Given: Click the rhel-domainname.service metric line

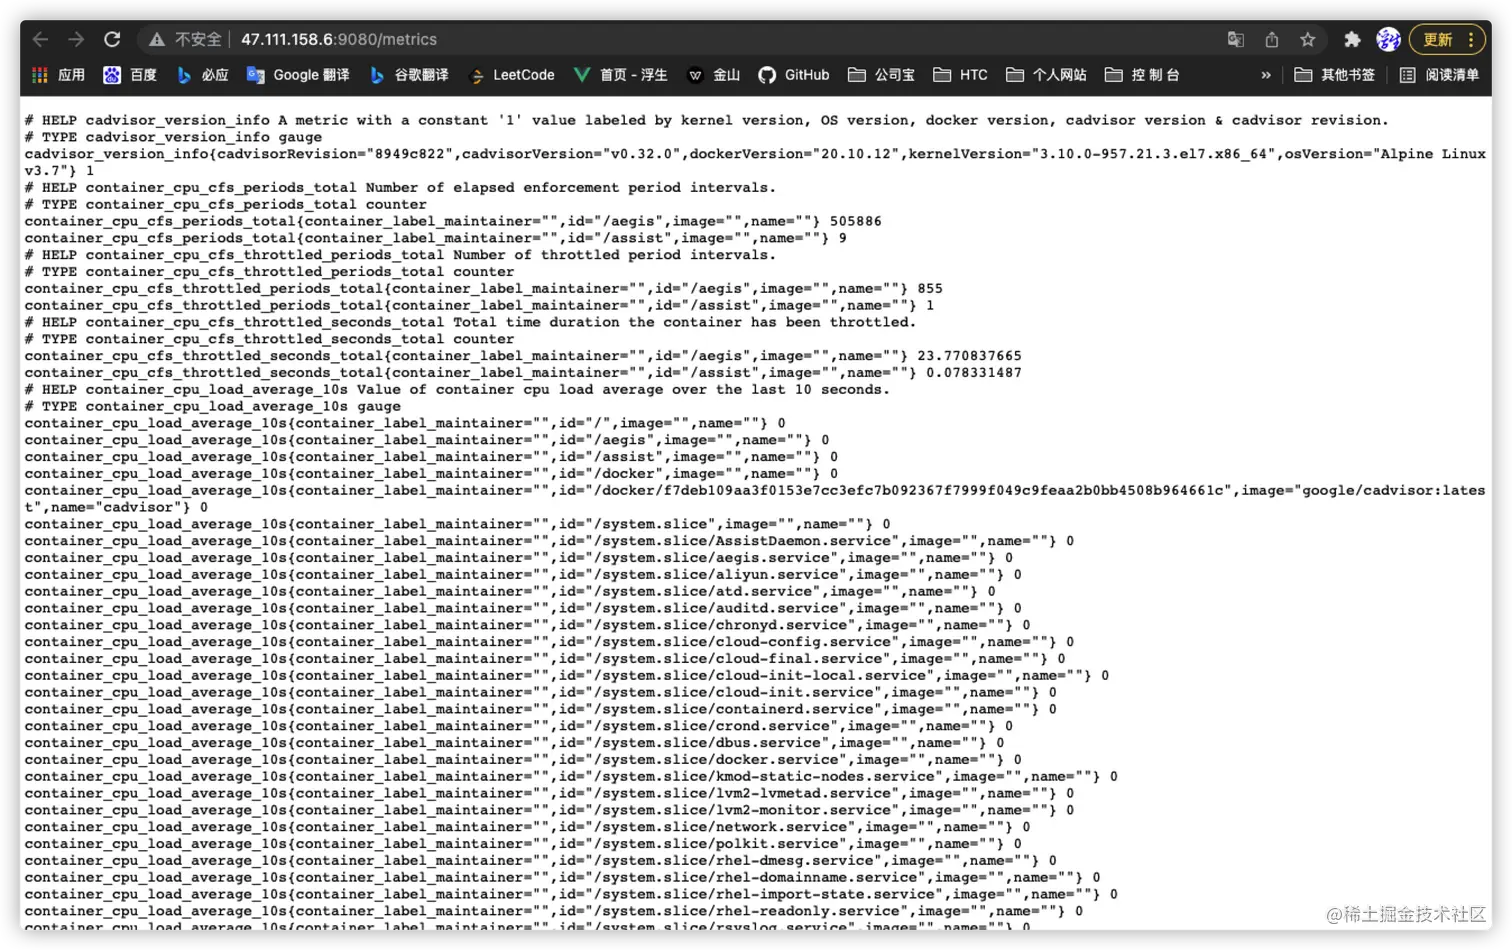Looking at the screenshot, I should click(562, 878).
